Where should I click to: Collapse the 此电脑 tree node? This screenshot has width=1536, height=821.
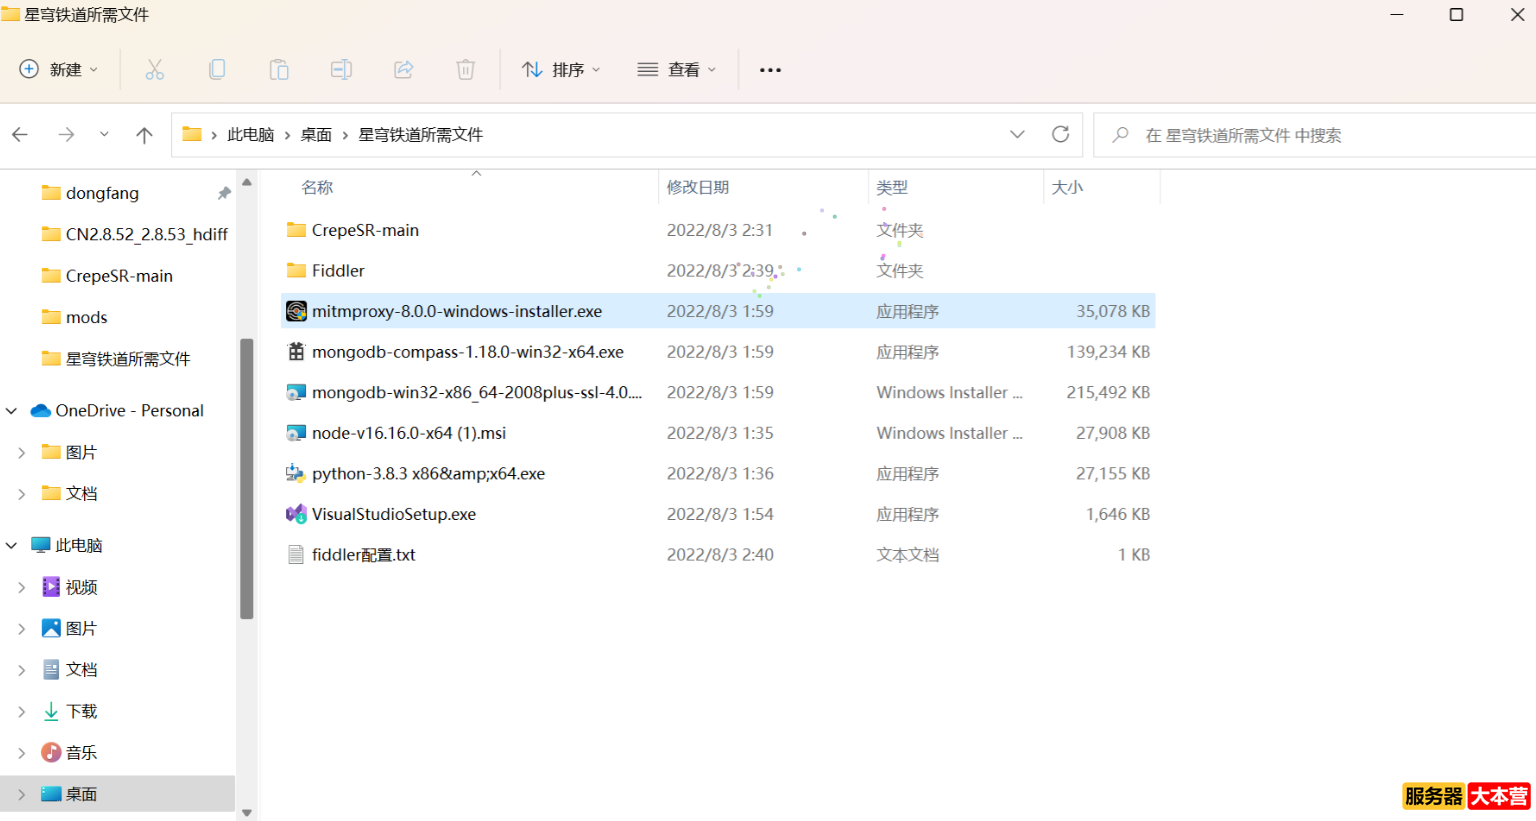coord(12,545)
